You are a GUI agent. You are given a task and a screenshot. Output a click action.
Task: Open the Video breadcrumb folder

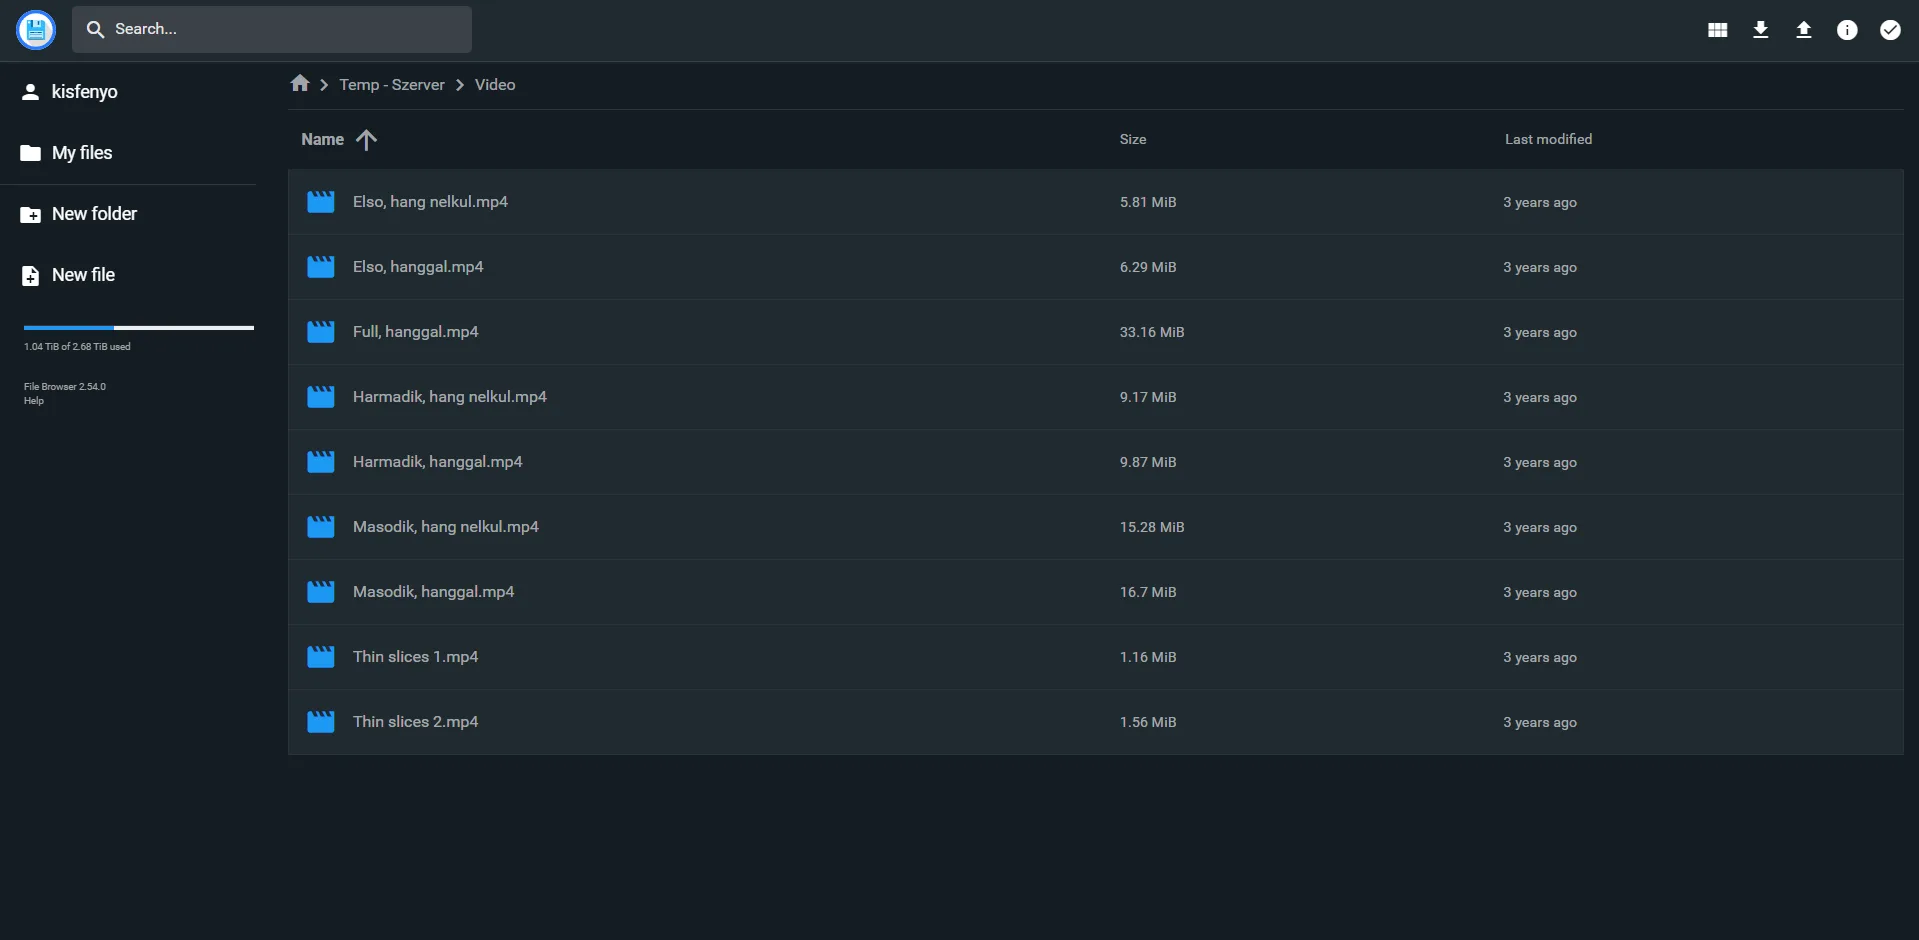[494, 84]
